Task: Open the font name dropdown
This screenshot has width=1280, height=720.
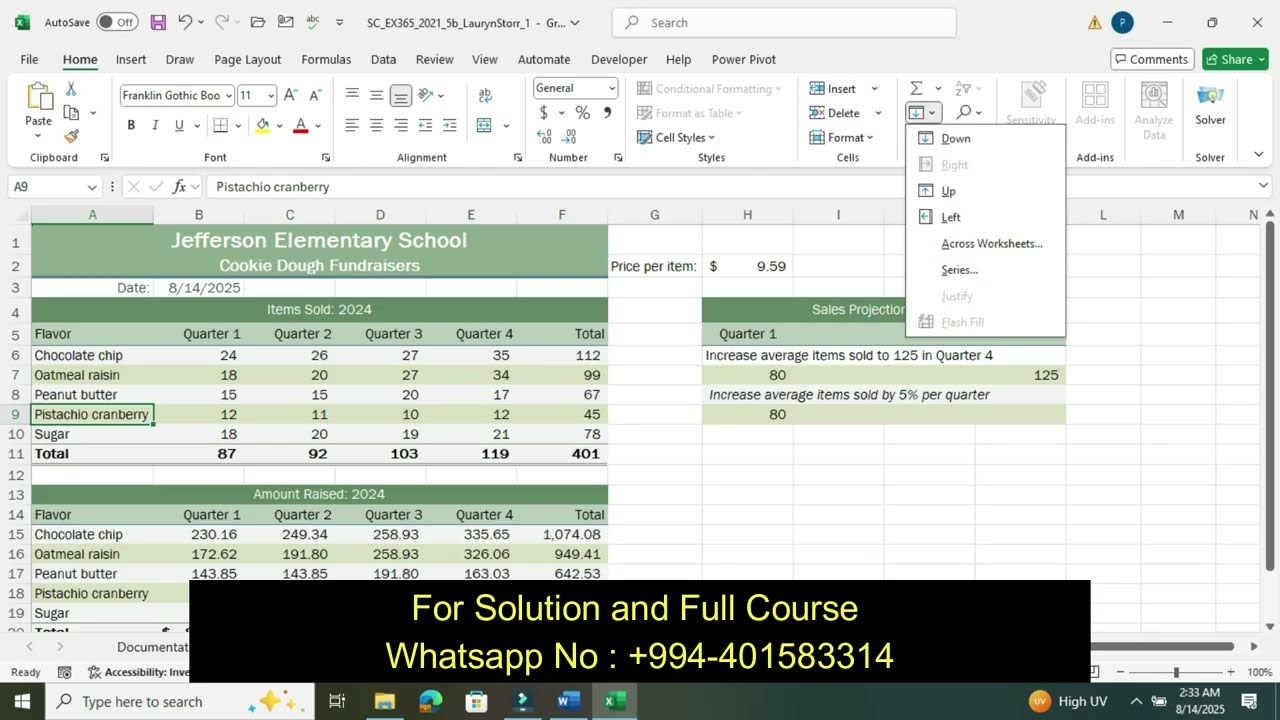Action: (x=229, y=96)
